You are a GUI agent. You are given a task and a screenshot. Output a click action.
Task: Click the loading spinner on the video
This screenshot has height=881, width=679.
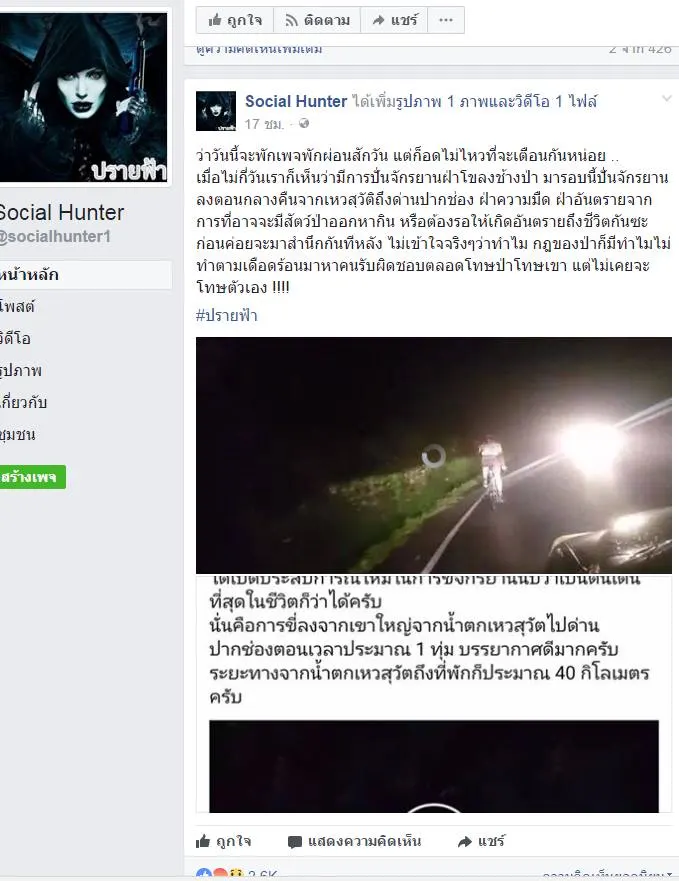[433, 456]
